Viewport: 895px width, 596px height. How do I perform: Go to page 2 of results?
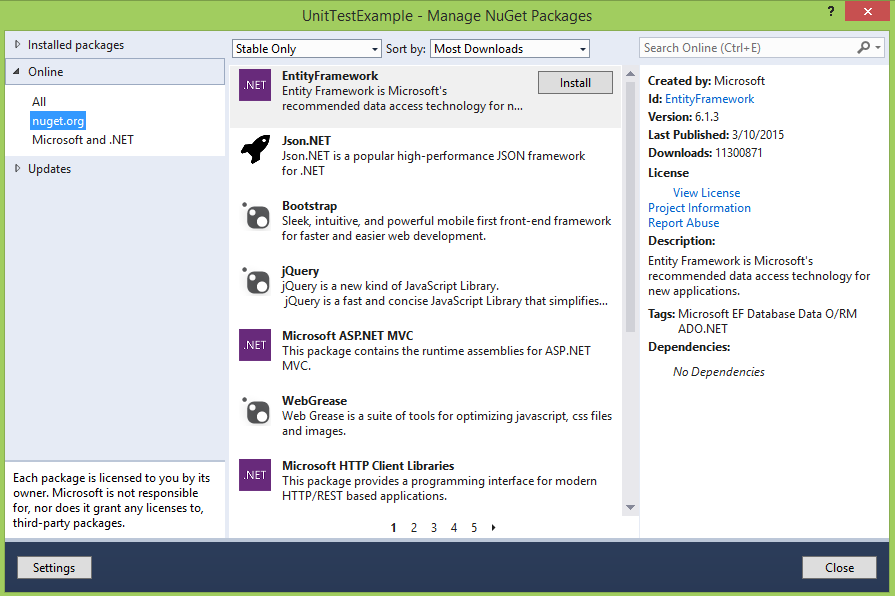(414, 527)
